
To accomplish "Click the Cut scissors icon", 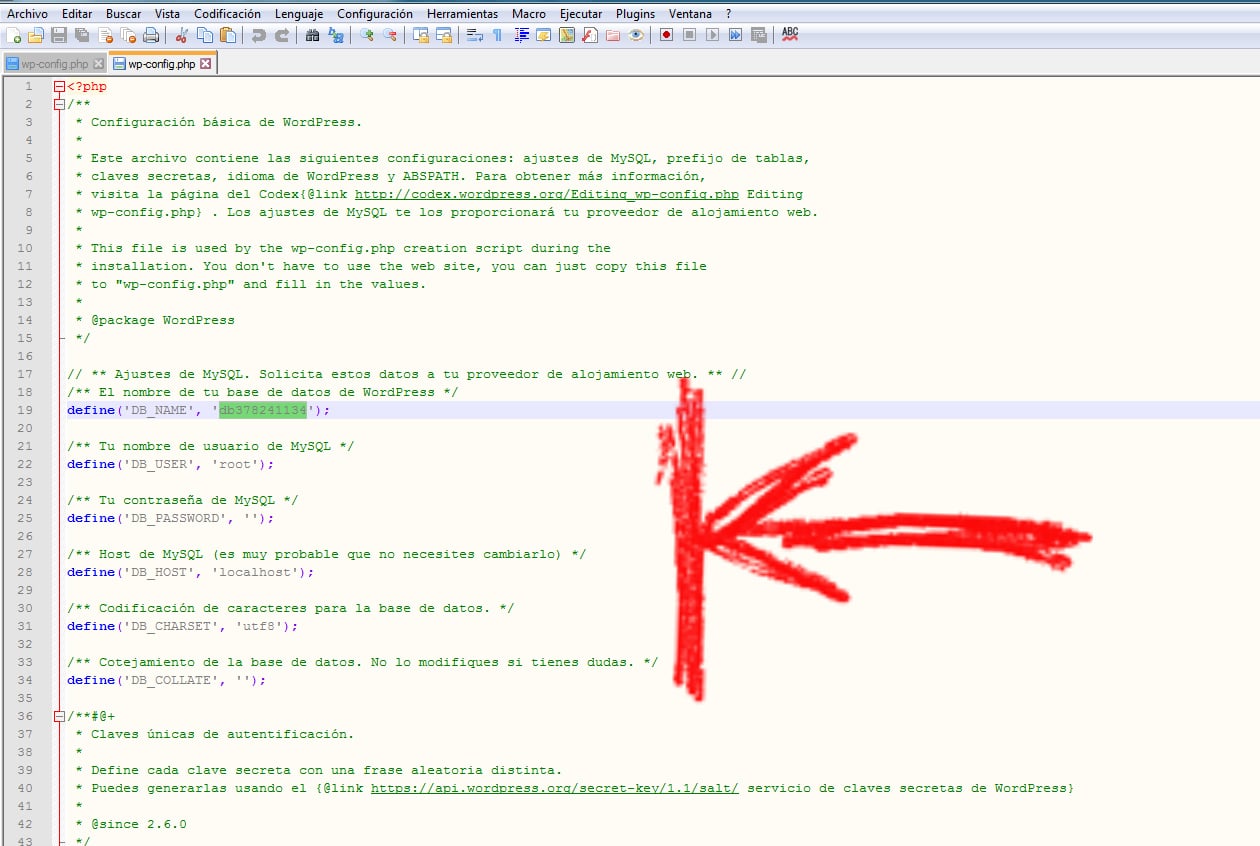I will pyautogui.click(x=182, y=35).
